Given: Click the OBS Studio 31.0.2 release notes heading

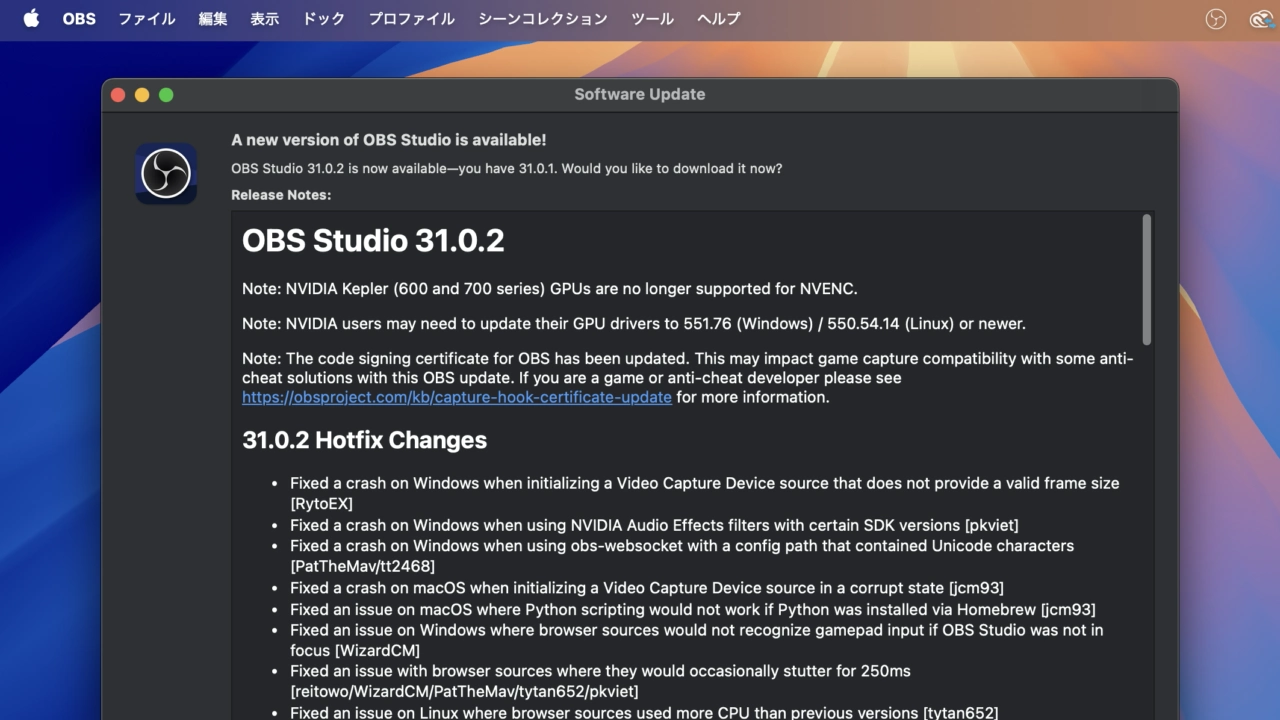Looking at the screenshot, I should click(373, 241).
